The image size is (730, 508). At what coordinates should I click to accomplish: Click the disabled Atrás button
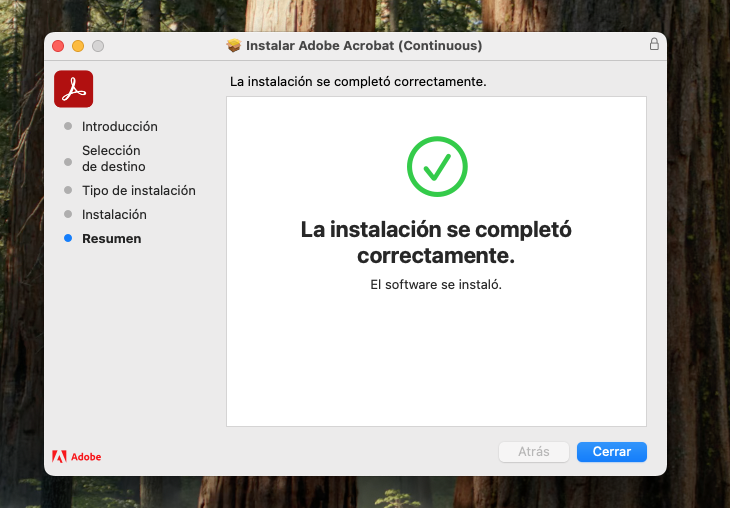point(534,452)
